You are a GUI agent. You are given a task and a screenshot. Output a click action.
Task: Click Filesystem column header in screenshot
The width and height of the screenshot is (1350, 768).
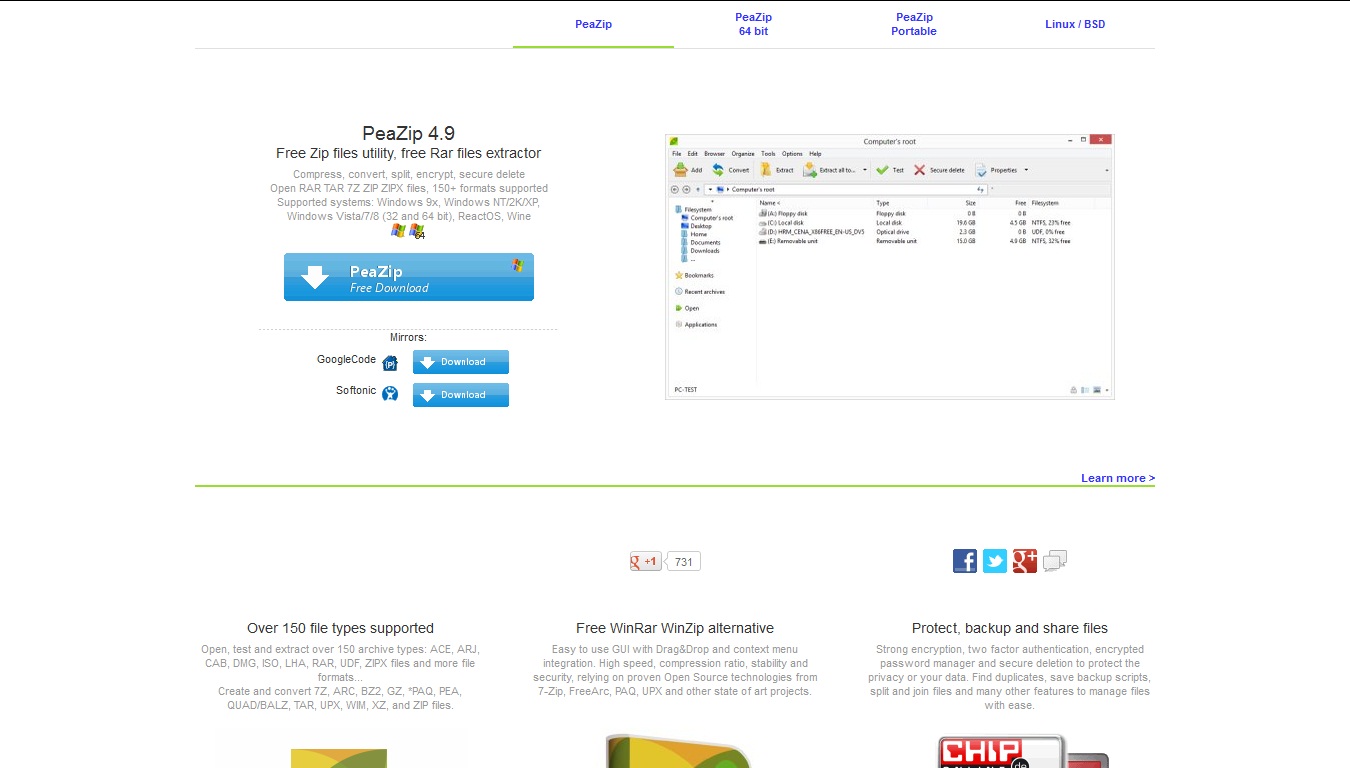point(1045,203)
